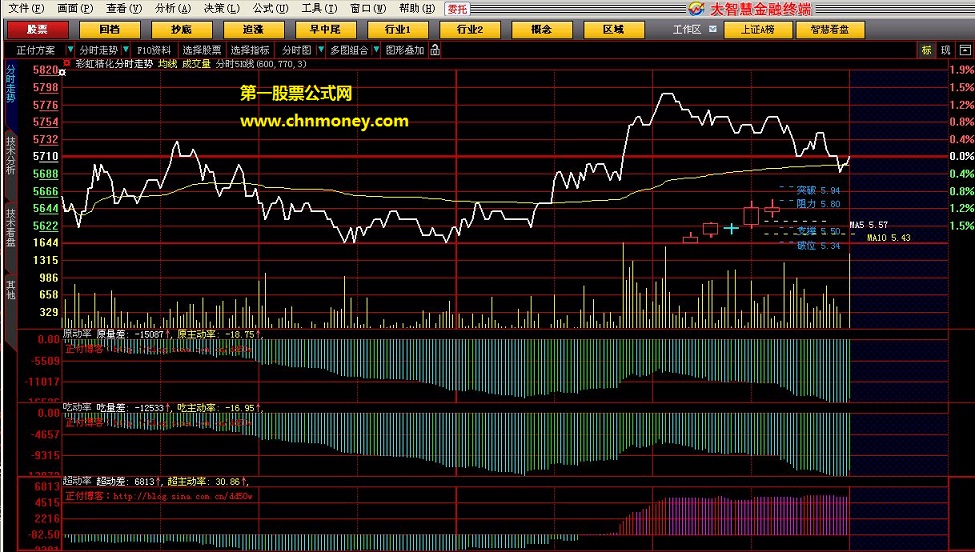Click 图形叠加 in toolbar
This screenshot has height=552, width=975.
(x=405, y=50)
